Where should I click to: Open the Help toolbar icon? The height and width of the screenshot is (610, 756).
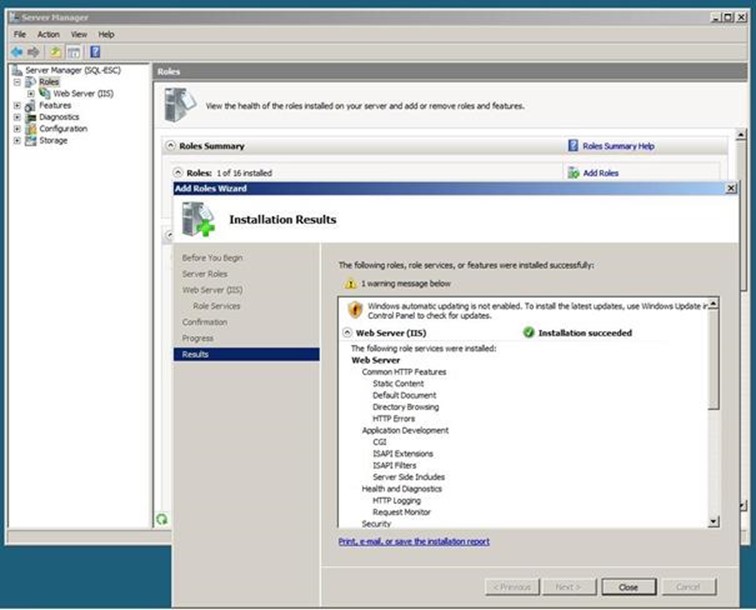coord(95,52)
